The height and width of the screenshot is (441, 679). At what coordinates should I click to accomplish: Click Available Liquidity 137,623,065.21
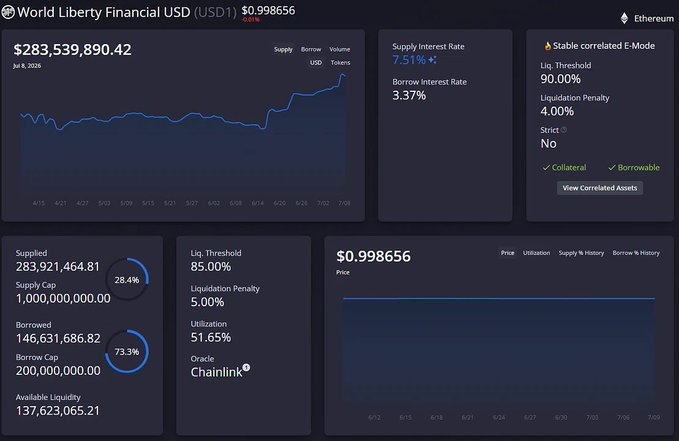(58, 411)
